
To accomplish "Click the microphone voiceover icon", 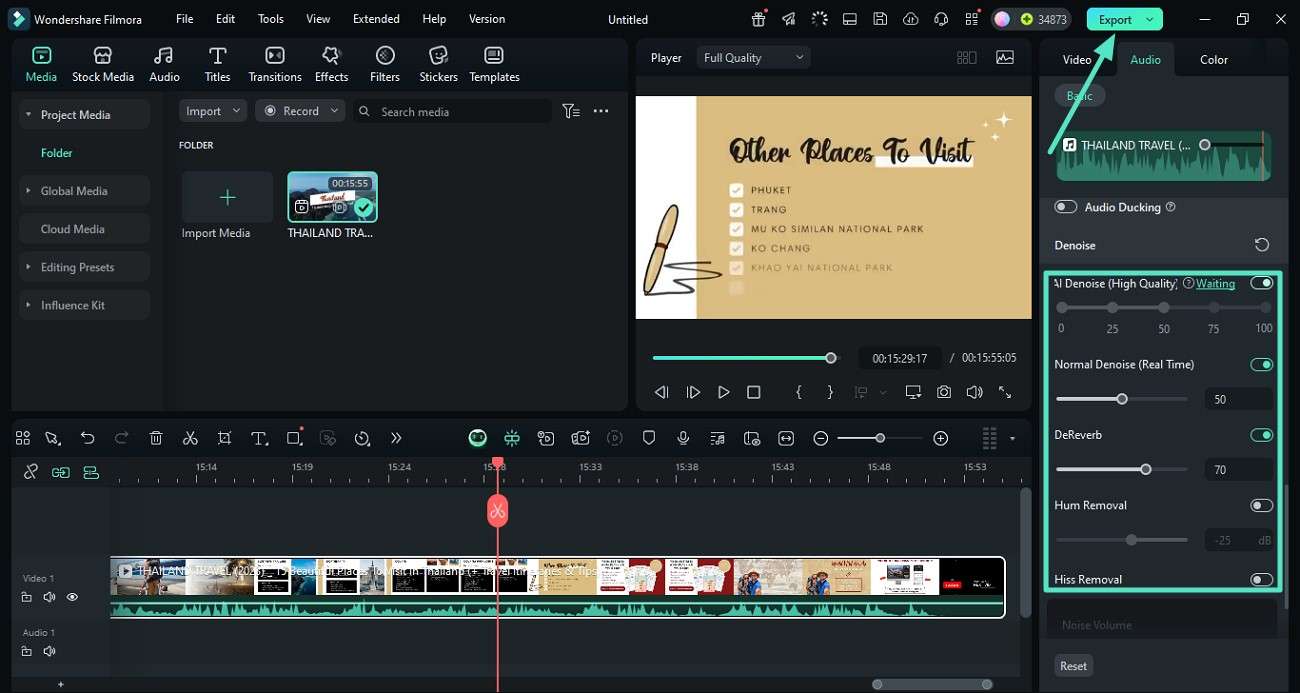I will click(683, 438).
